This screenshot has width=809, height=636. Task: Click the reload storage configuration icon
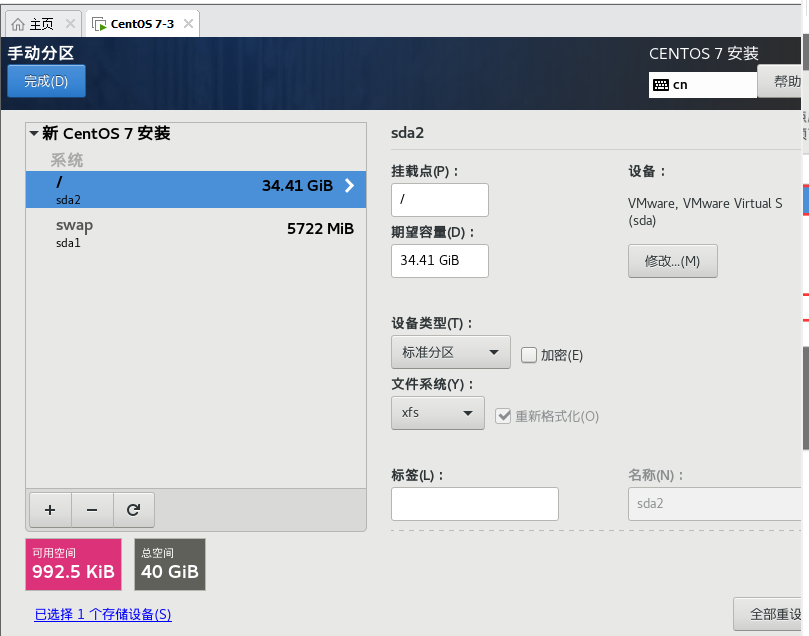click(134, 510)
